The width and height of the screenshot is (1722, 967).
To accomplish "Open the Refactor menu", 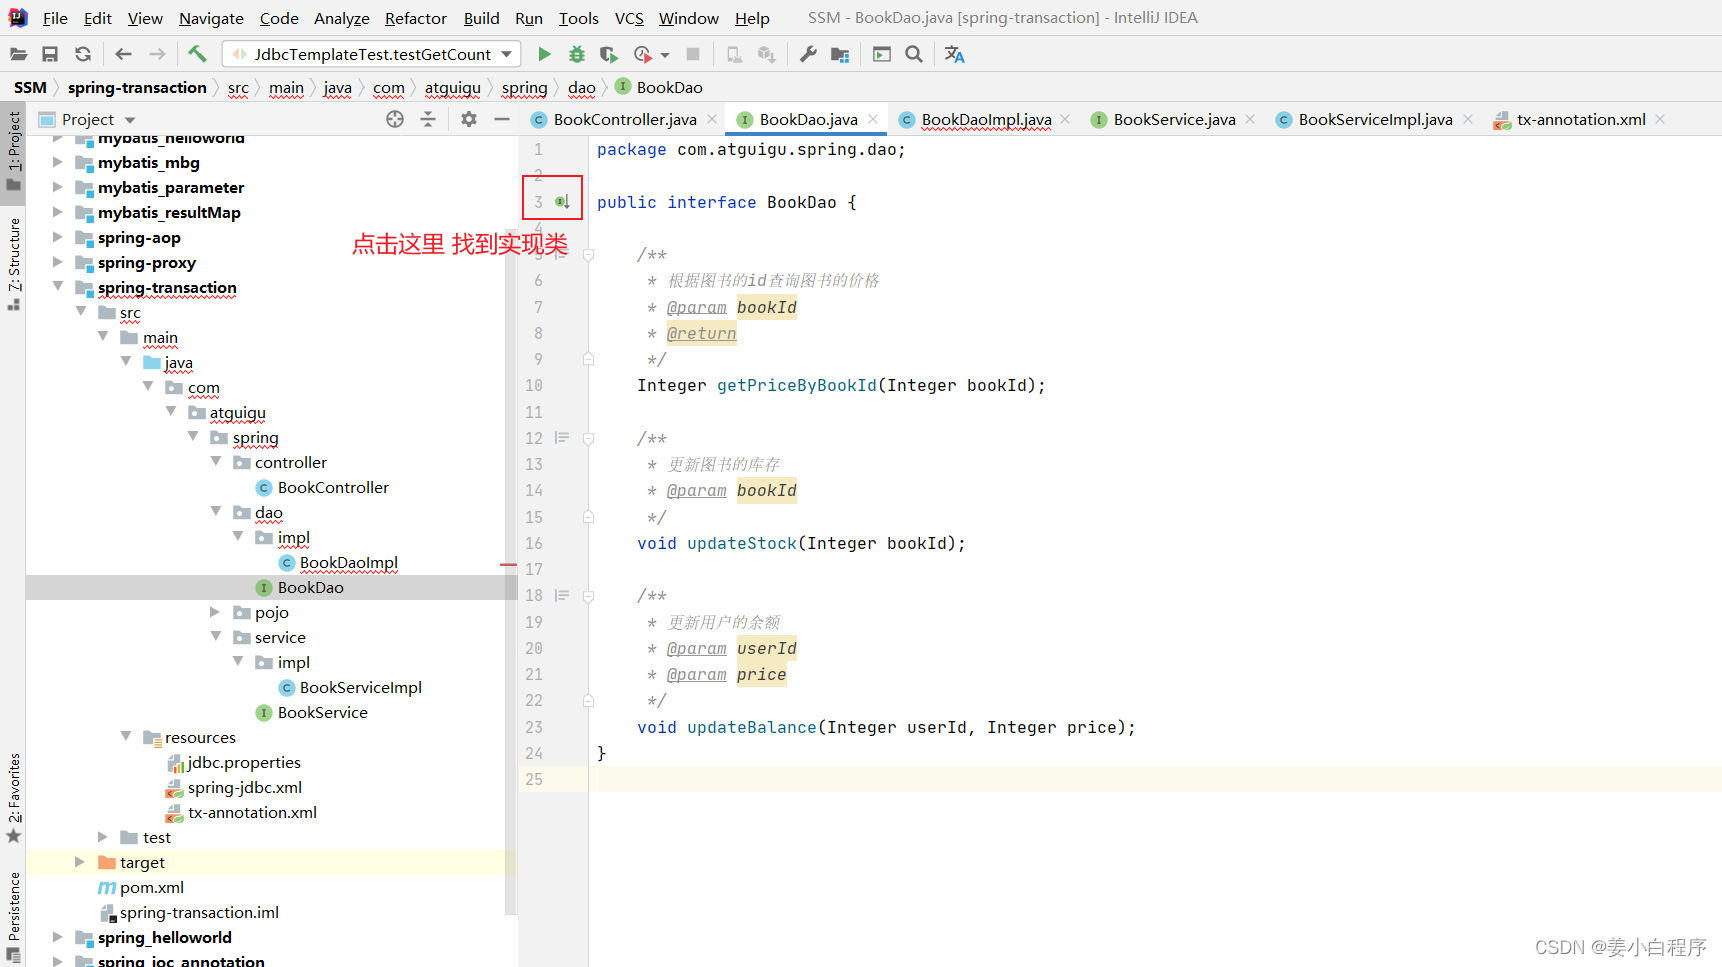I will coord(416,18).
